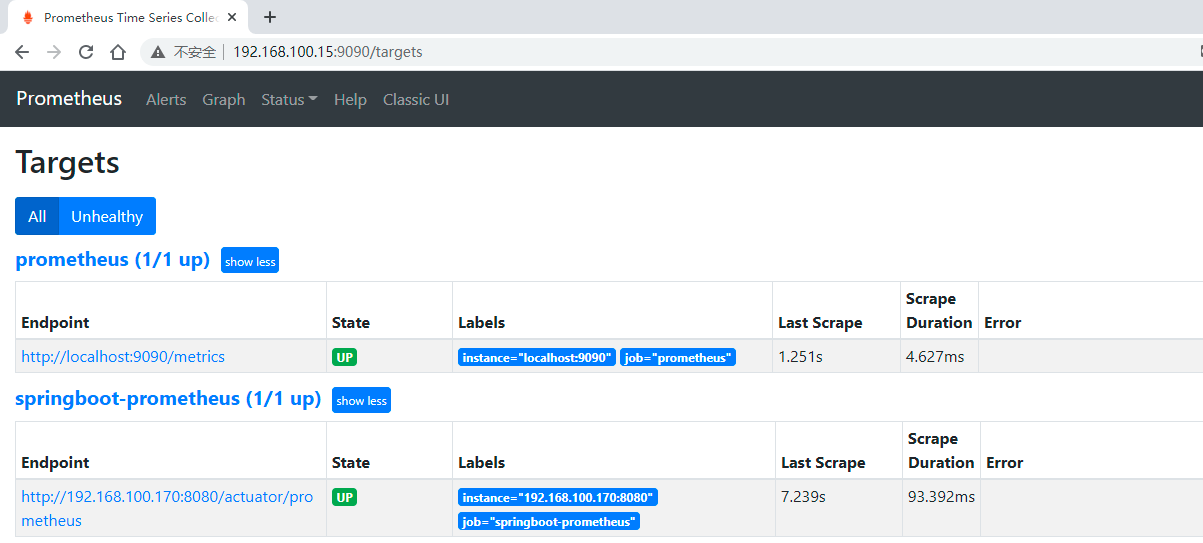Close the Prometheus Time Series tab
The width and height of the screenshot is (1203, 543).
(232, 17)
